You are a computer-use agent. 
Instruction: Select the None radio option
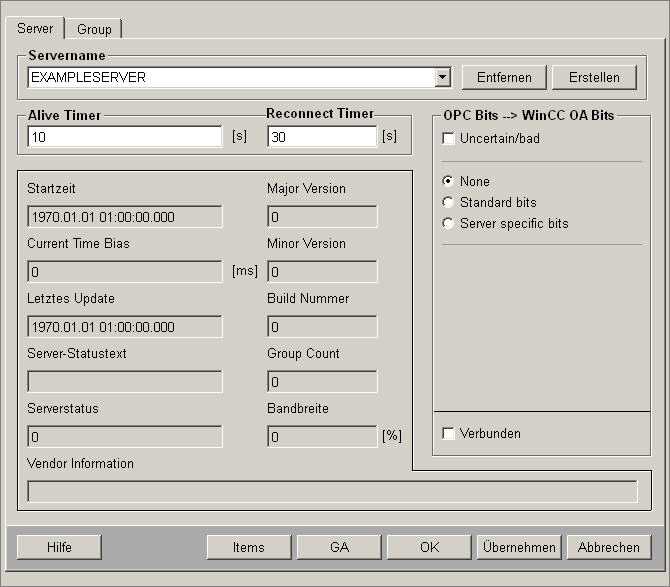click(449, 182)
